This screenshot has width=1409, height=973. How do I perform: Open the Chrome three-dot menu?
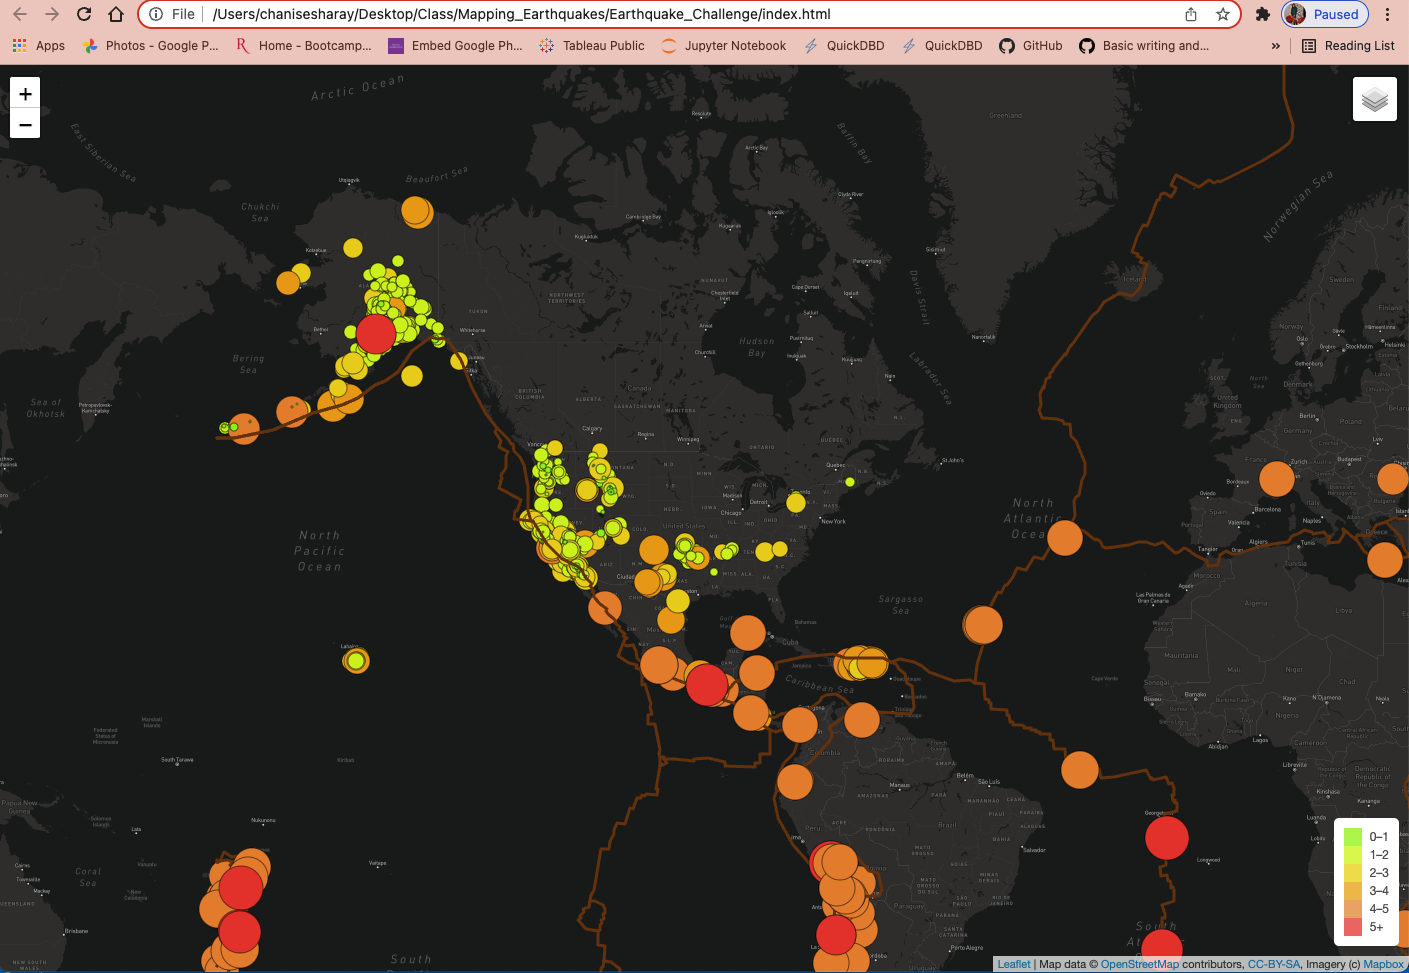click(x=1388, y=14)
